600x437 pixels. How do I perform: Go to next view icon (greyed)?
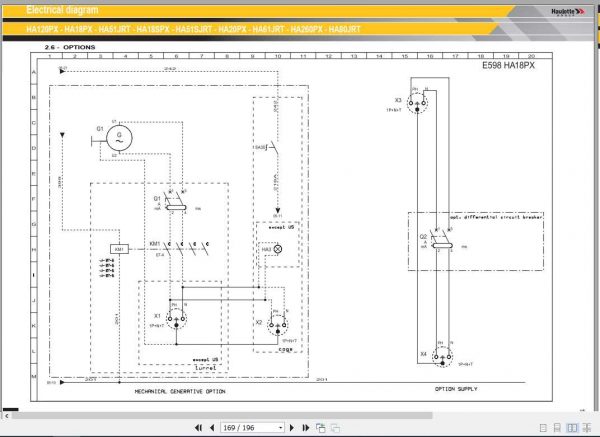335,428
